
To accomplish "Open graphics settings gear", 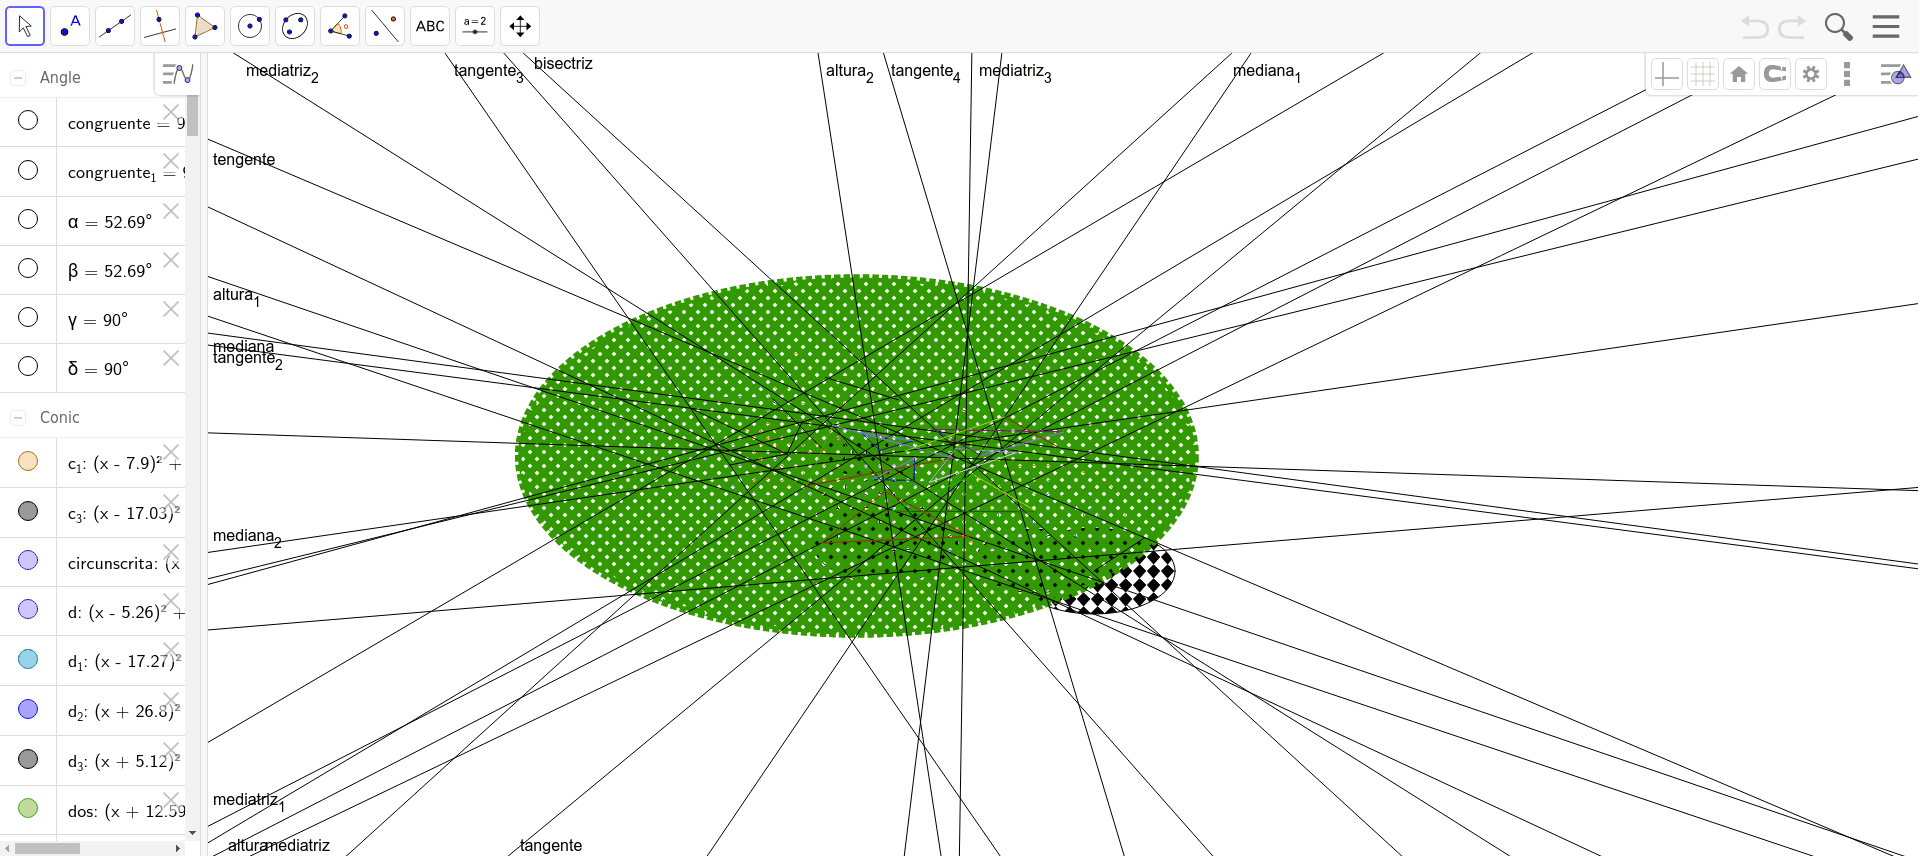I will click(x=1811, y=74).
